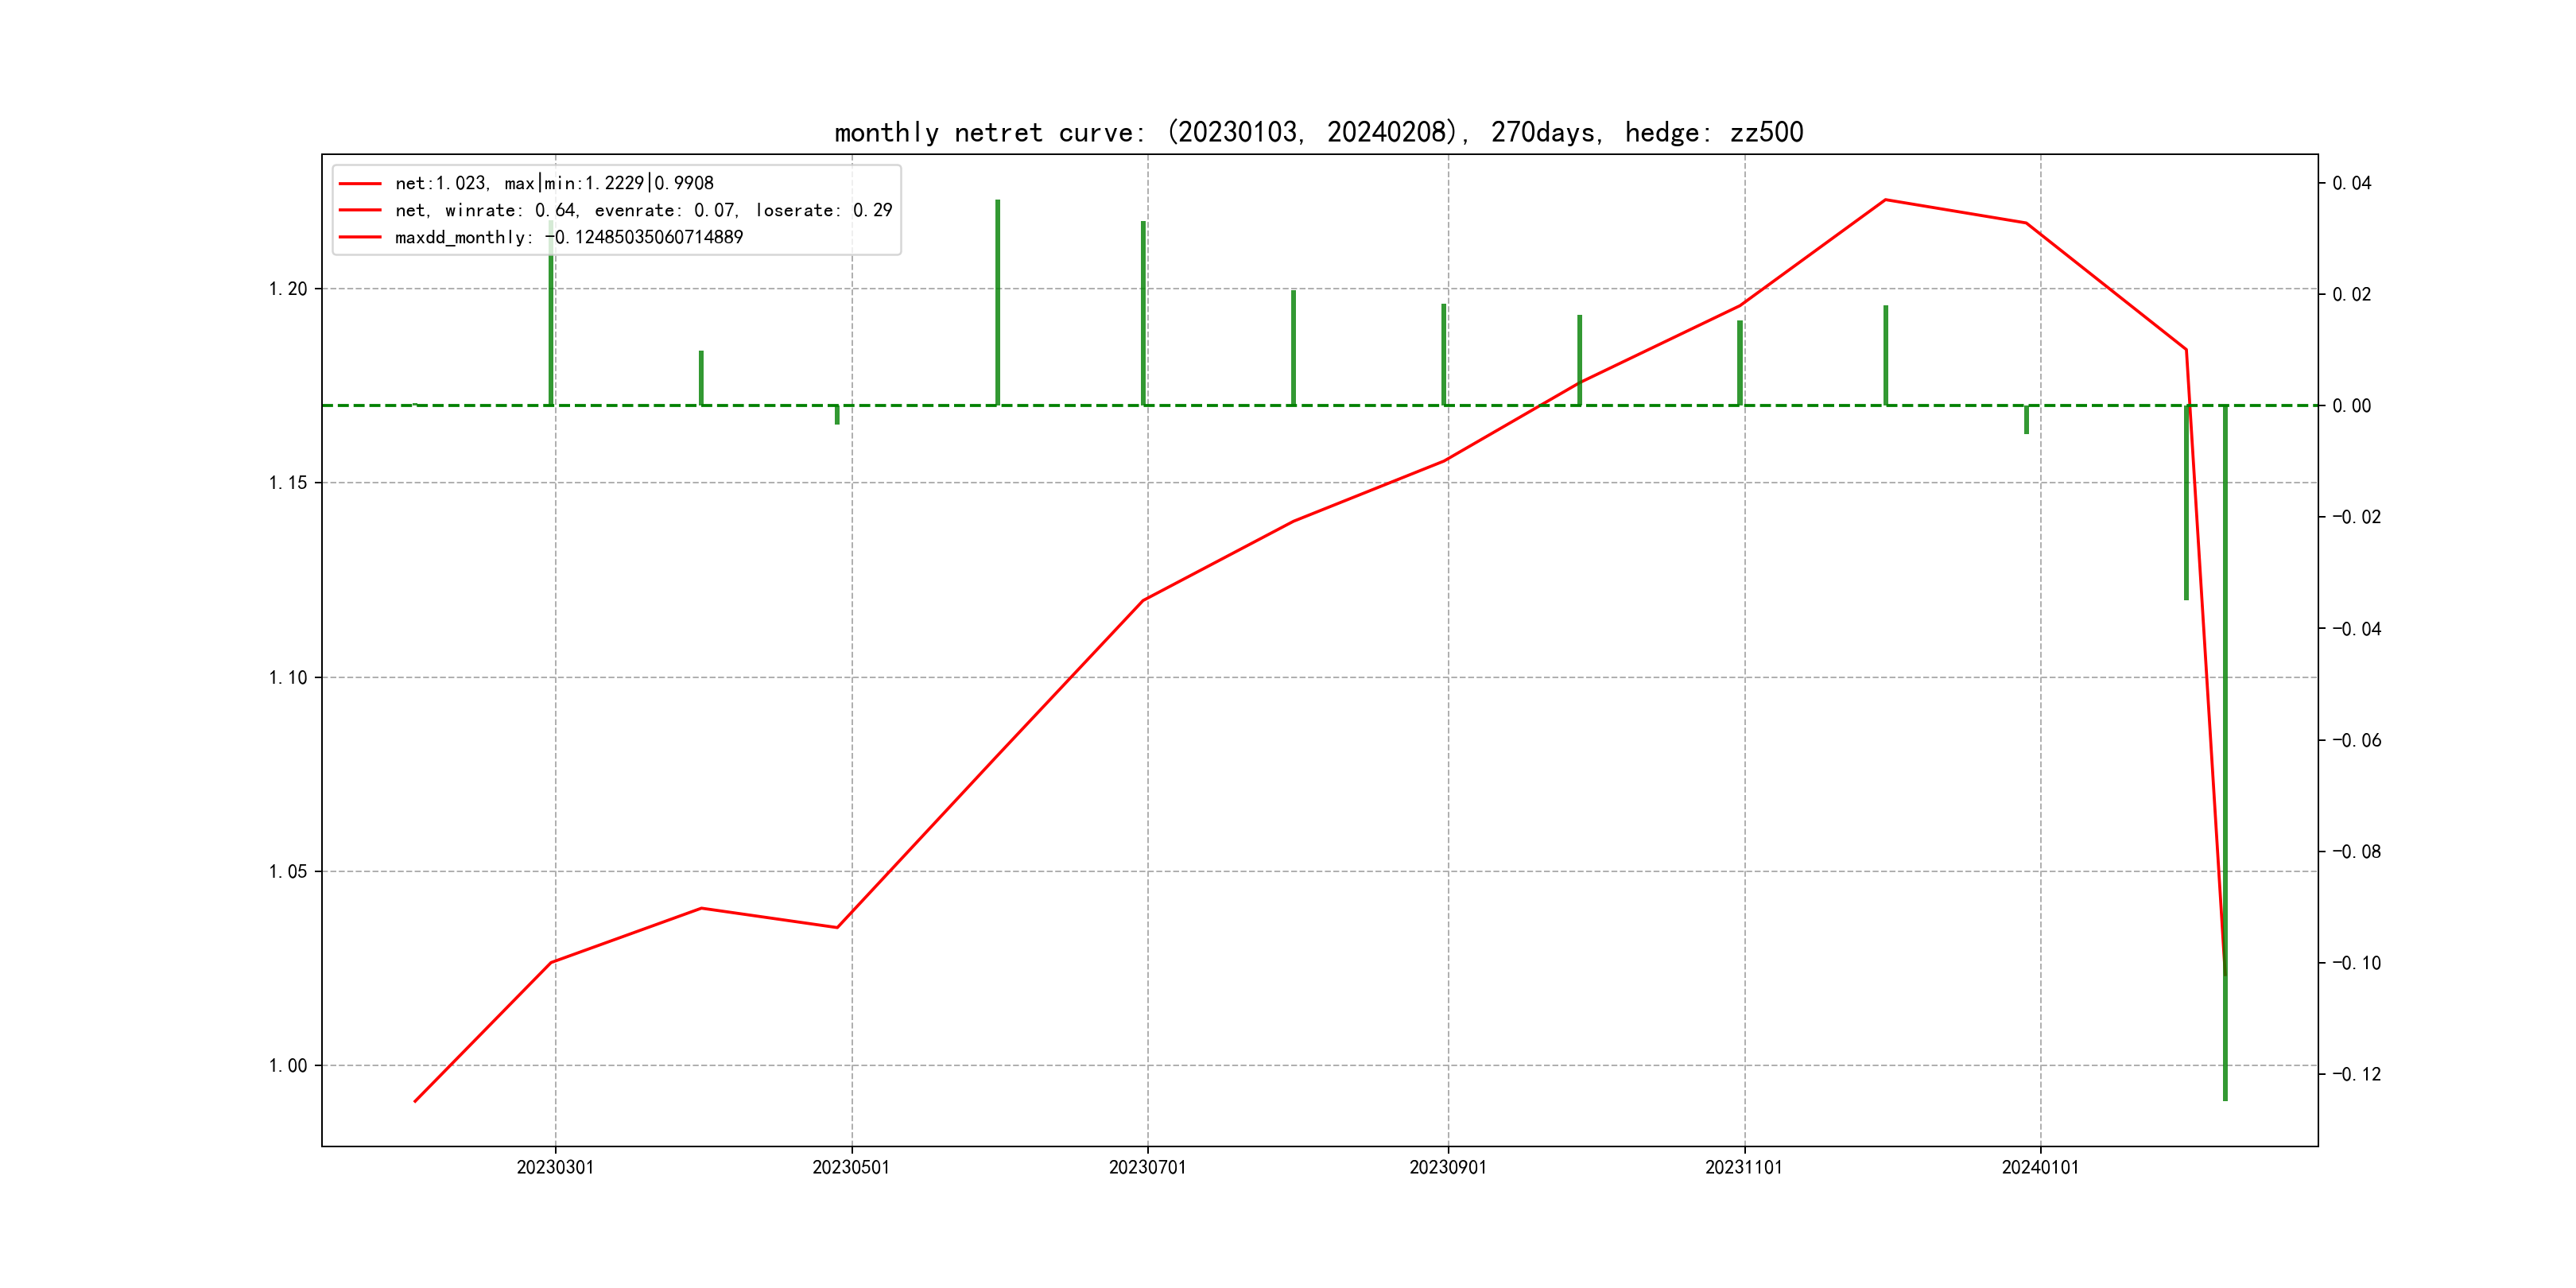The height and width of the screenshot is (1288, 2576).
Task: Click the 20231101 x-axis label
Action: (1744, 1167)
